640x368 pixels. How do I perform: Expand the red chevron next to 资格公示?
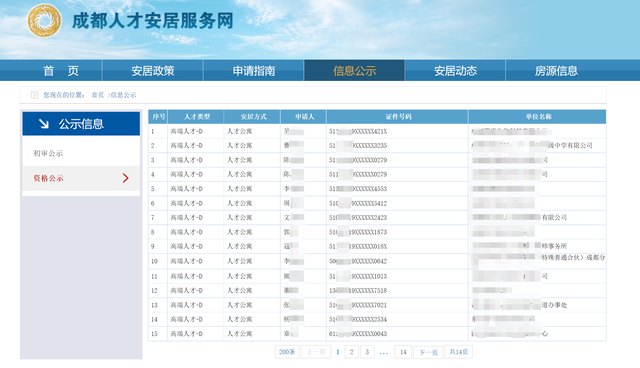pos(126,178)
